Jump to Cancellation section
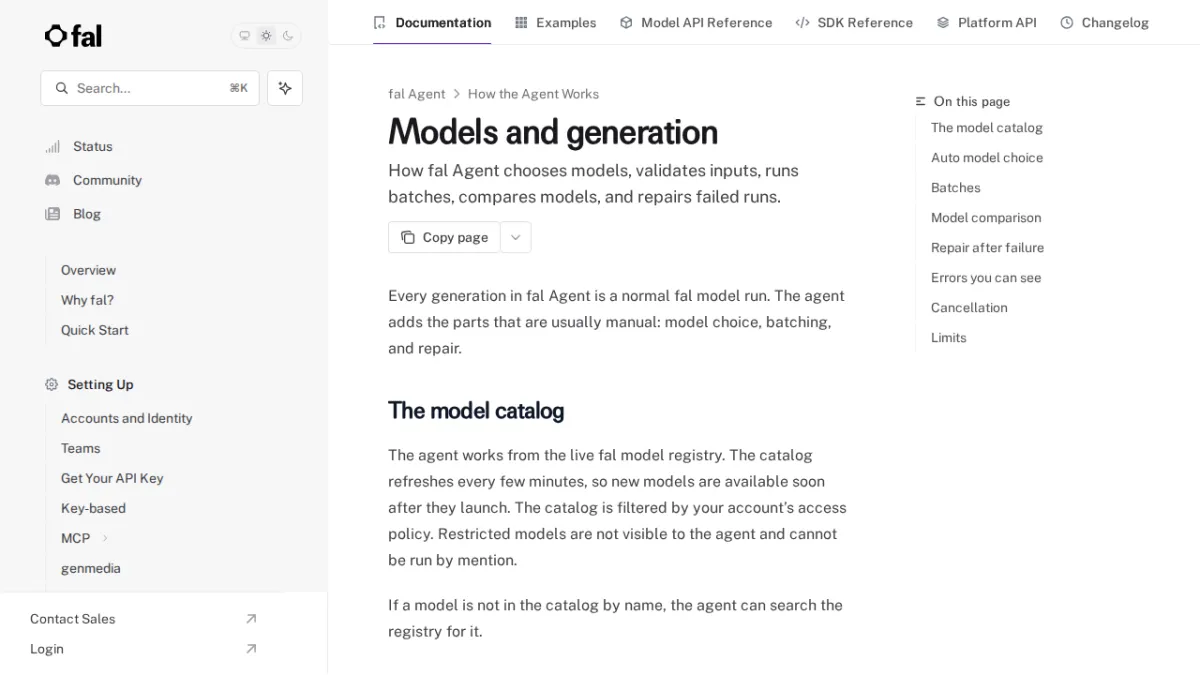Viewport: 1200px width, 675px height. click(x=969, y=308)
